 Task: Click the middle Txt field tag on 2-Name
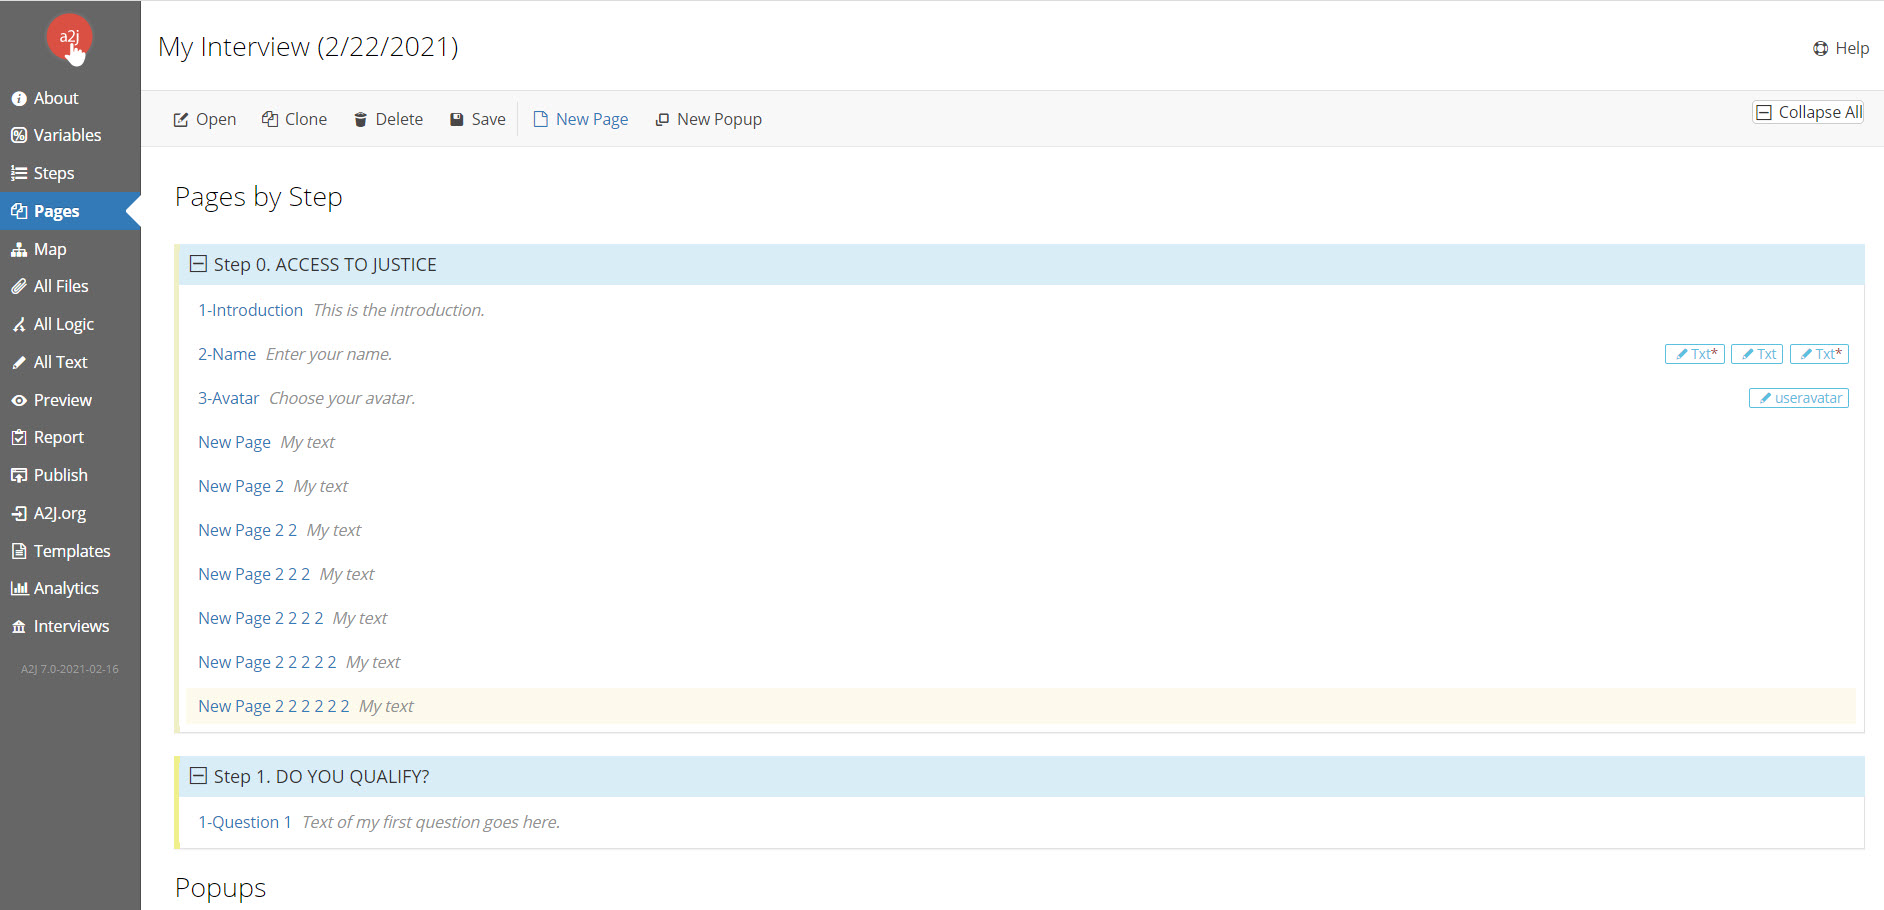[1757, 354]
